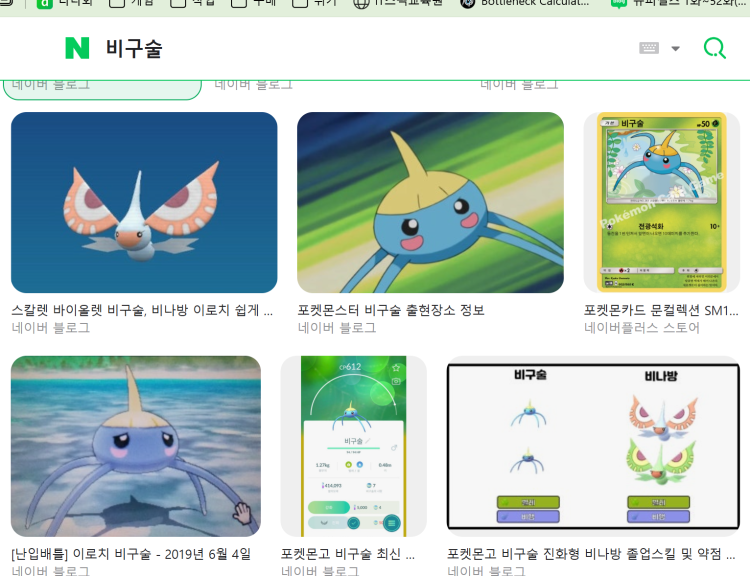Click 네이버 블로그 source under 출현장소 정보
750x576 pixels.
click(x=337, y=328)
